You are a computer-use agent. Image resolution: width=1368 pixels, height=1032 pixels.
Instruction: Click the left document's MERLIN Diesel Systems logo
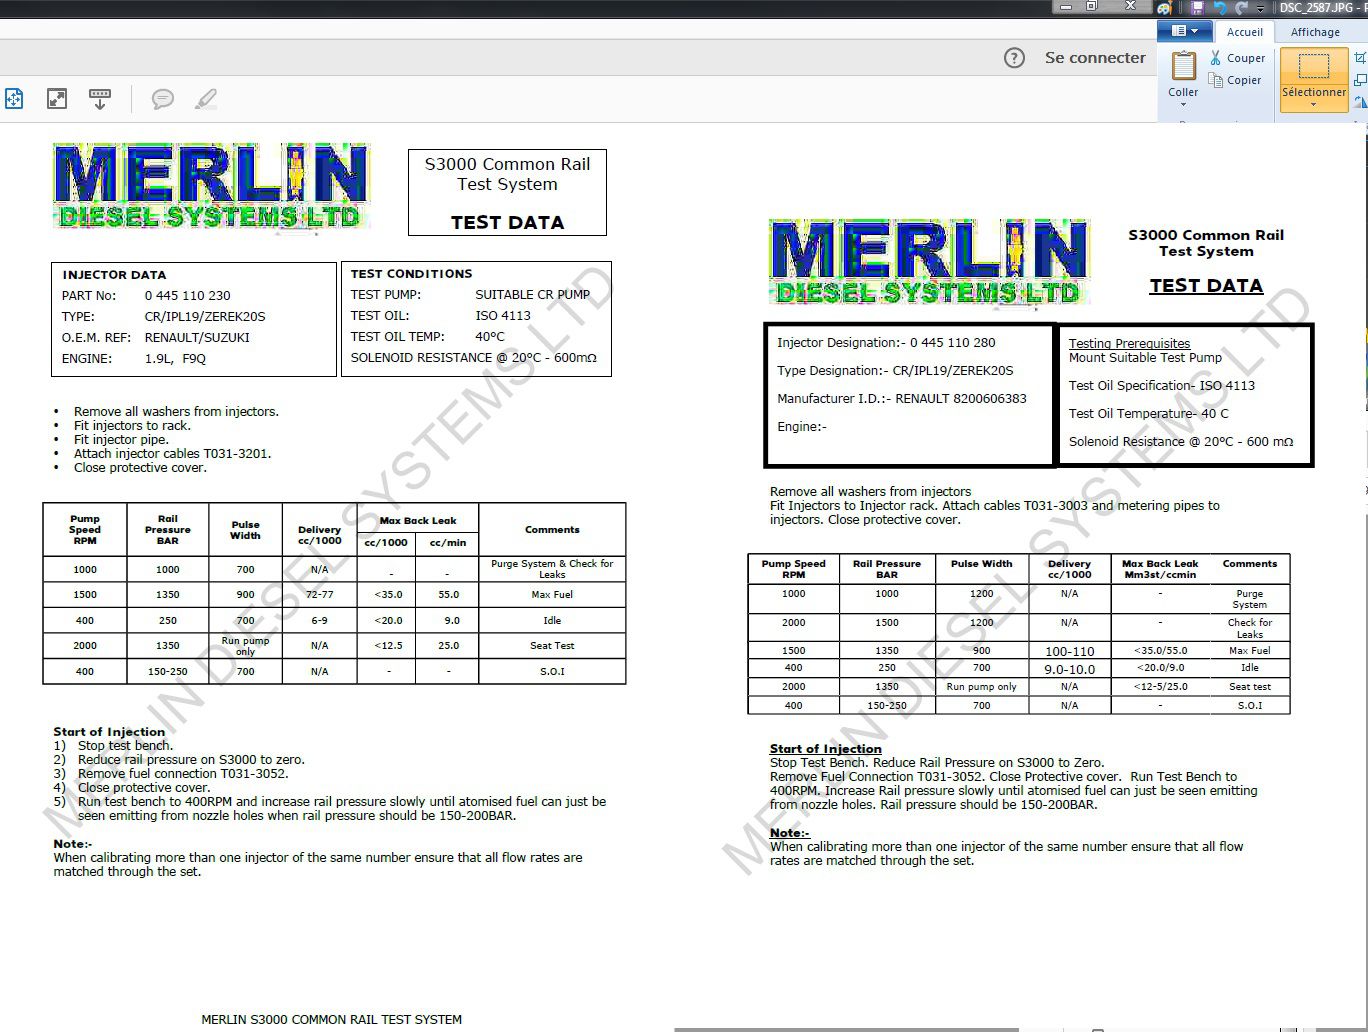[212, 187]
